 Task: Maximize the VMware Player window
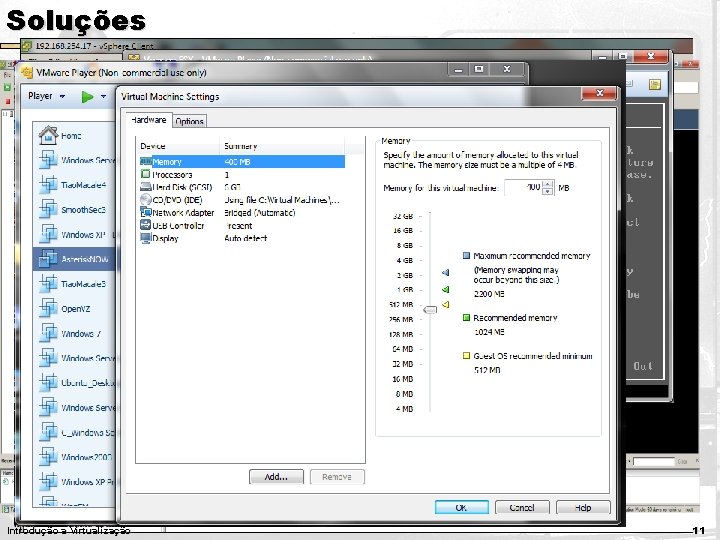coord(478,69)
